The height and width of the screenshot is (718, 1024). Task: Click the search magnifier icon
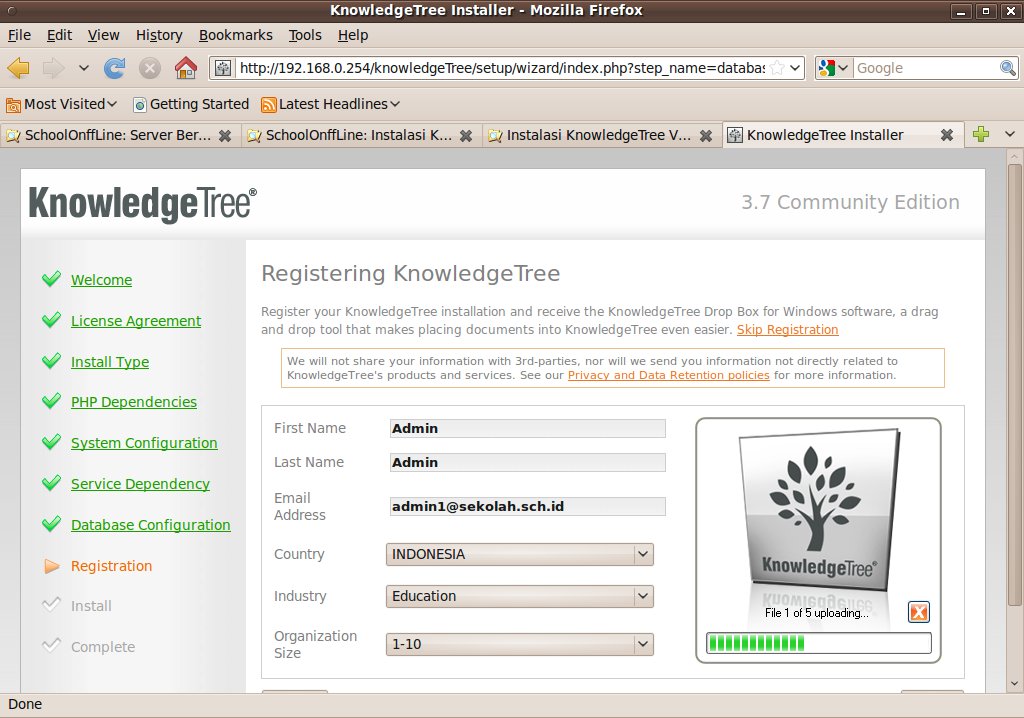tap(1008, 68)
